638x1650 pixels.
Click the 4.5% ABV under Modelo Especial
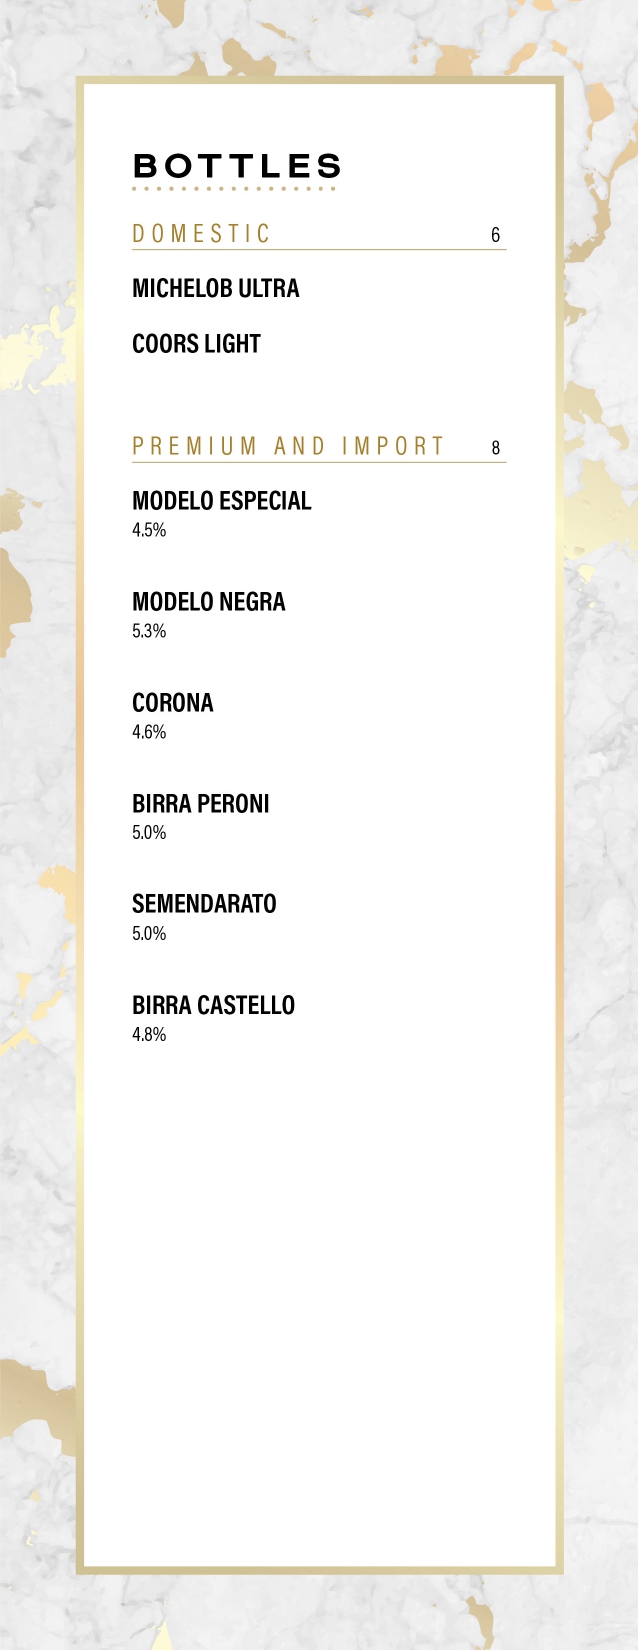point(149,530)
